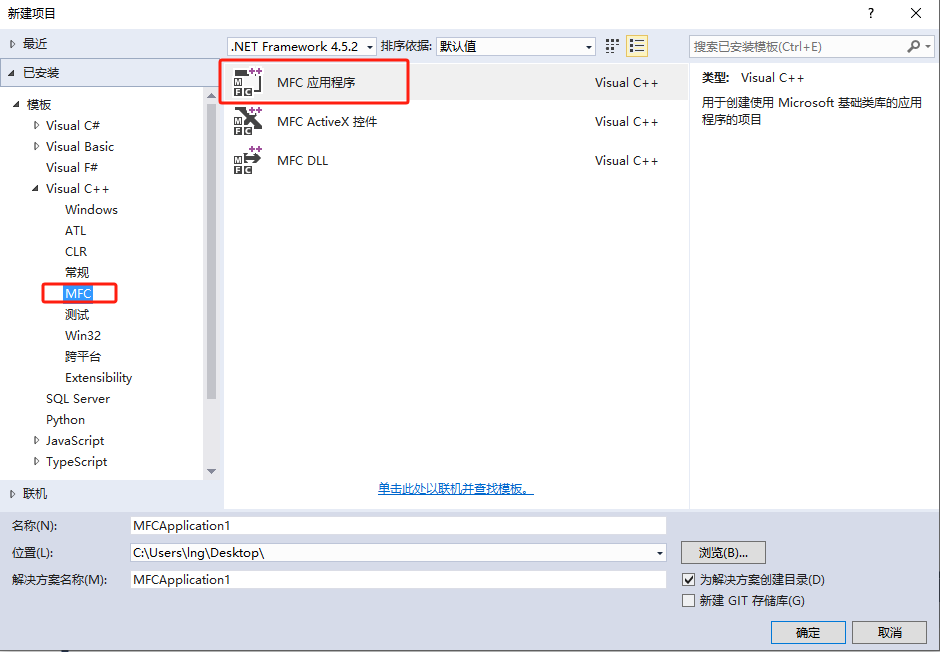Click the 取消 button
Image resolution: width=940 pixels, height=652 pixels.
(890, 632)
